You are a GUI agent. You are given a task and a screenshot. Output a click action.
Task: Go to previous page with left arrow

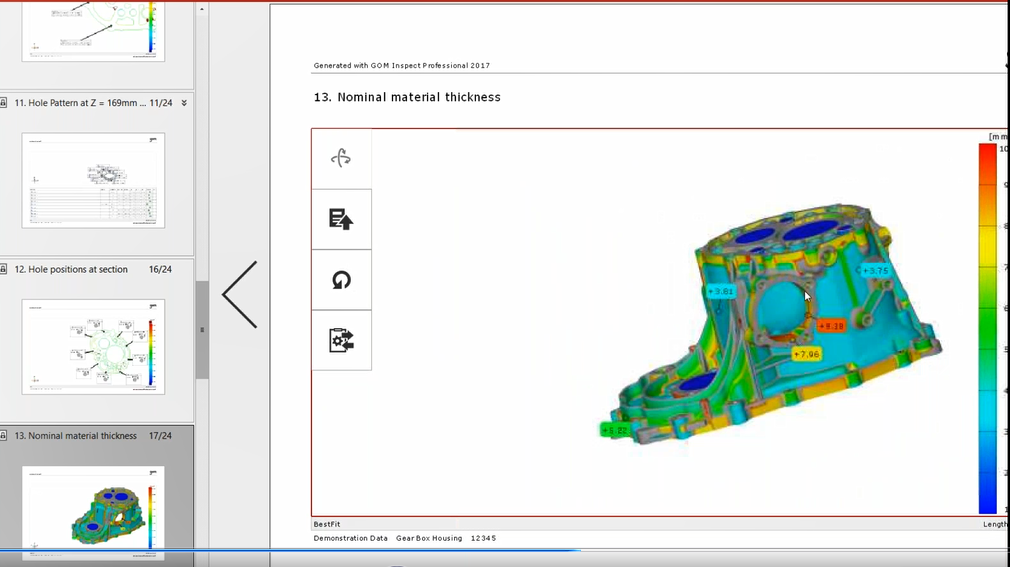[240, 295]
